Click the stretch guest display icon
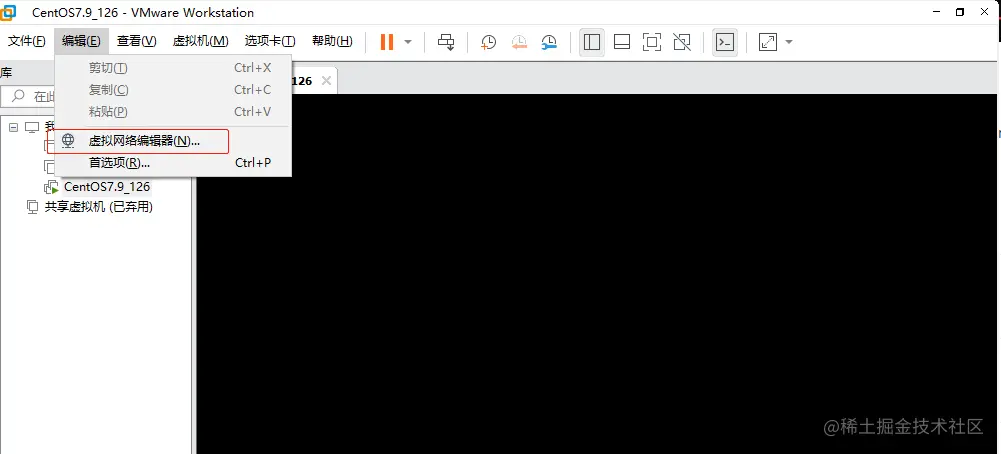1001x454 pixels. [767, 42]
